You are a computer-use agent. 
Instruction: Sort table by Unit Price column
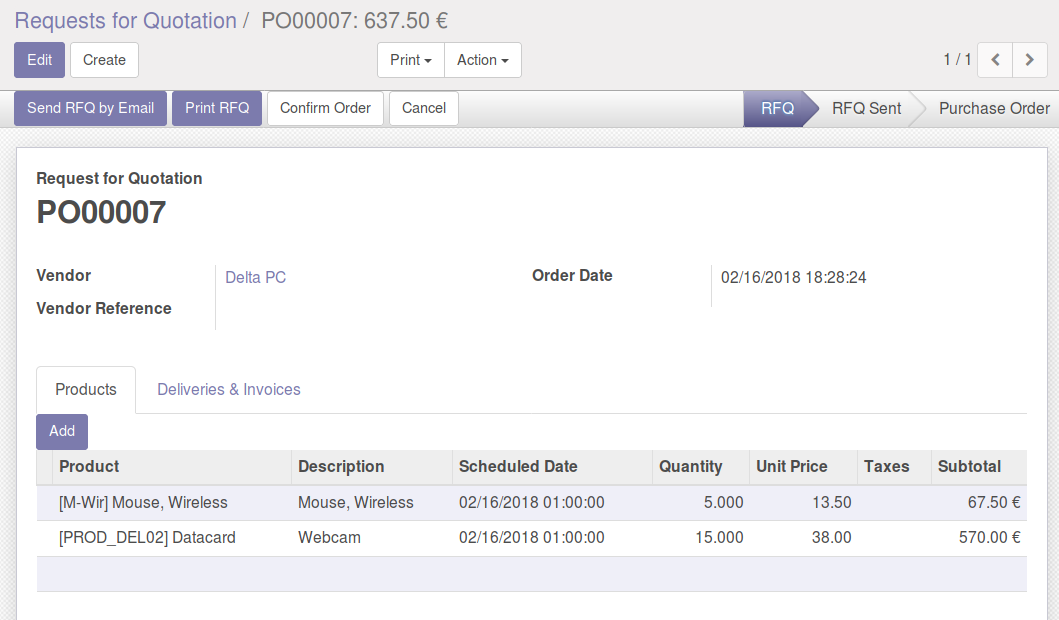(x=791, y=466)
